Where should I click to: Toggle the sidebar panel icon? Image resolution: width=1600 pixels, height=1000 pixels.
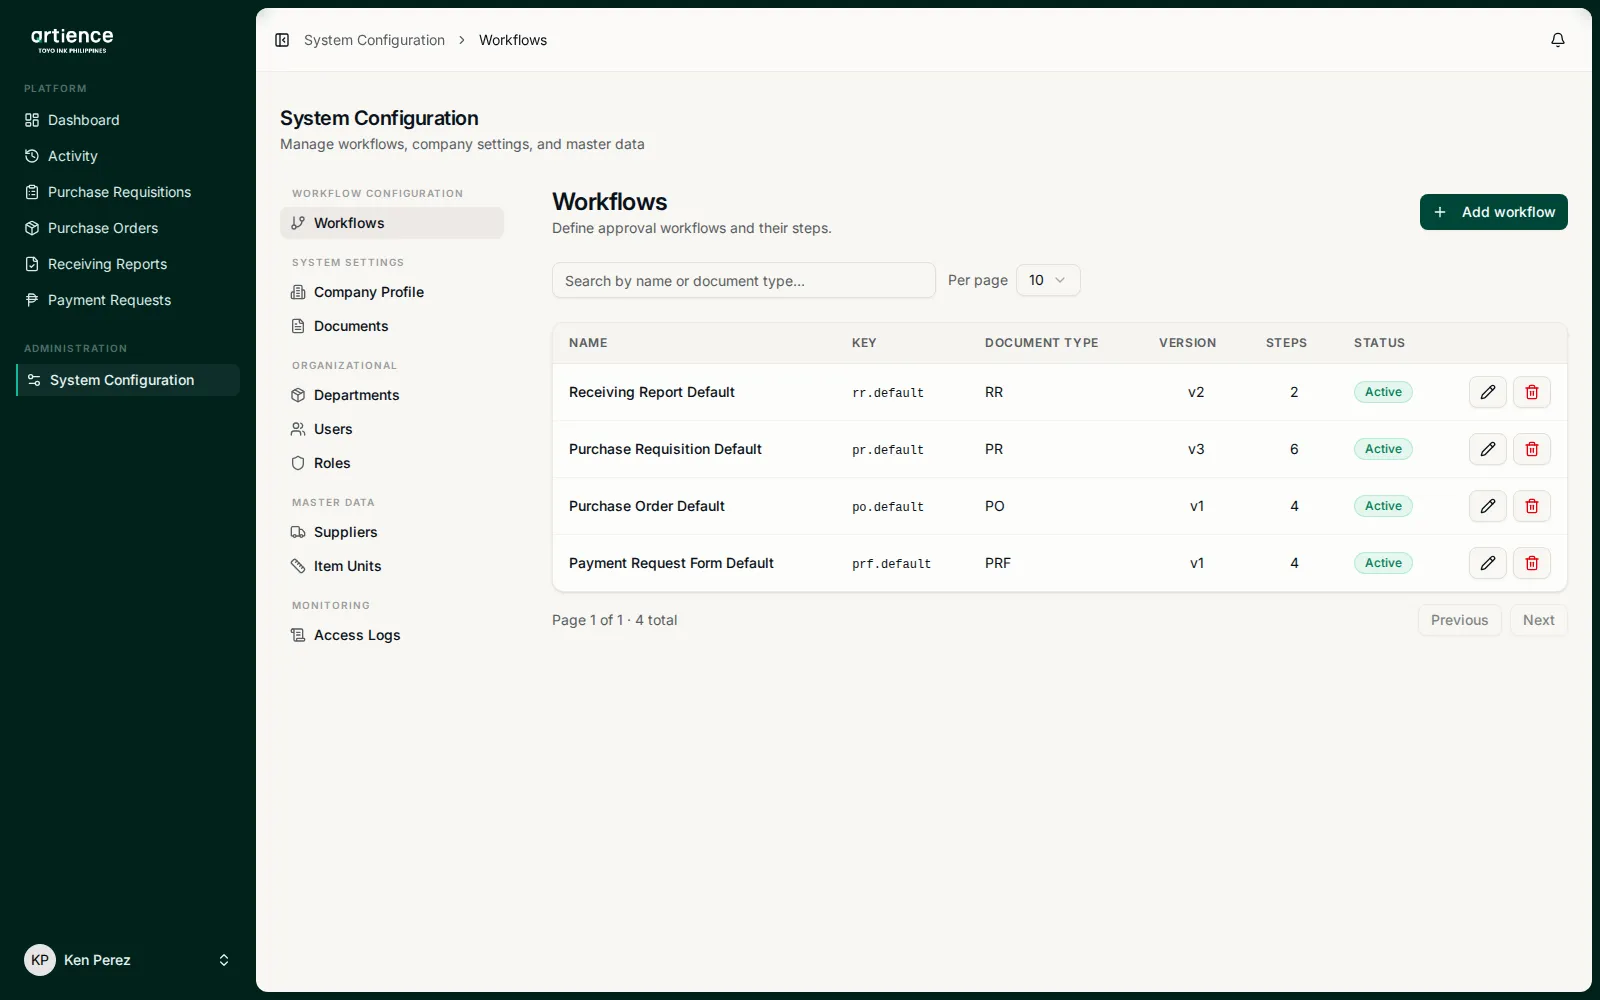point(282,40)
